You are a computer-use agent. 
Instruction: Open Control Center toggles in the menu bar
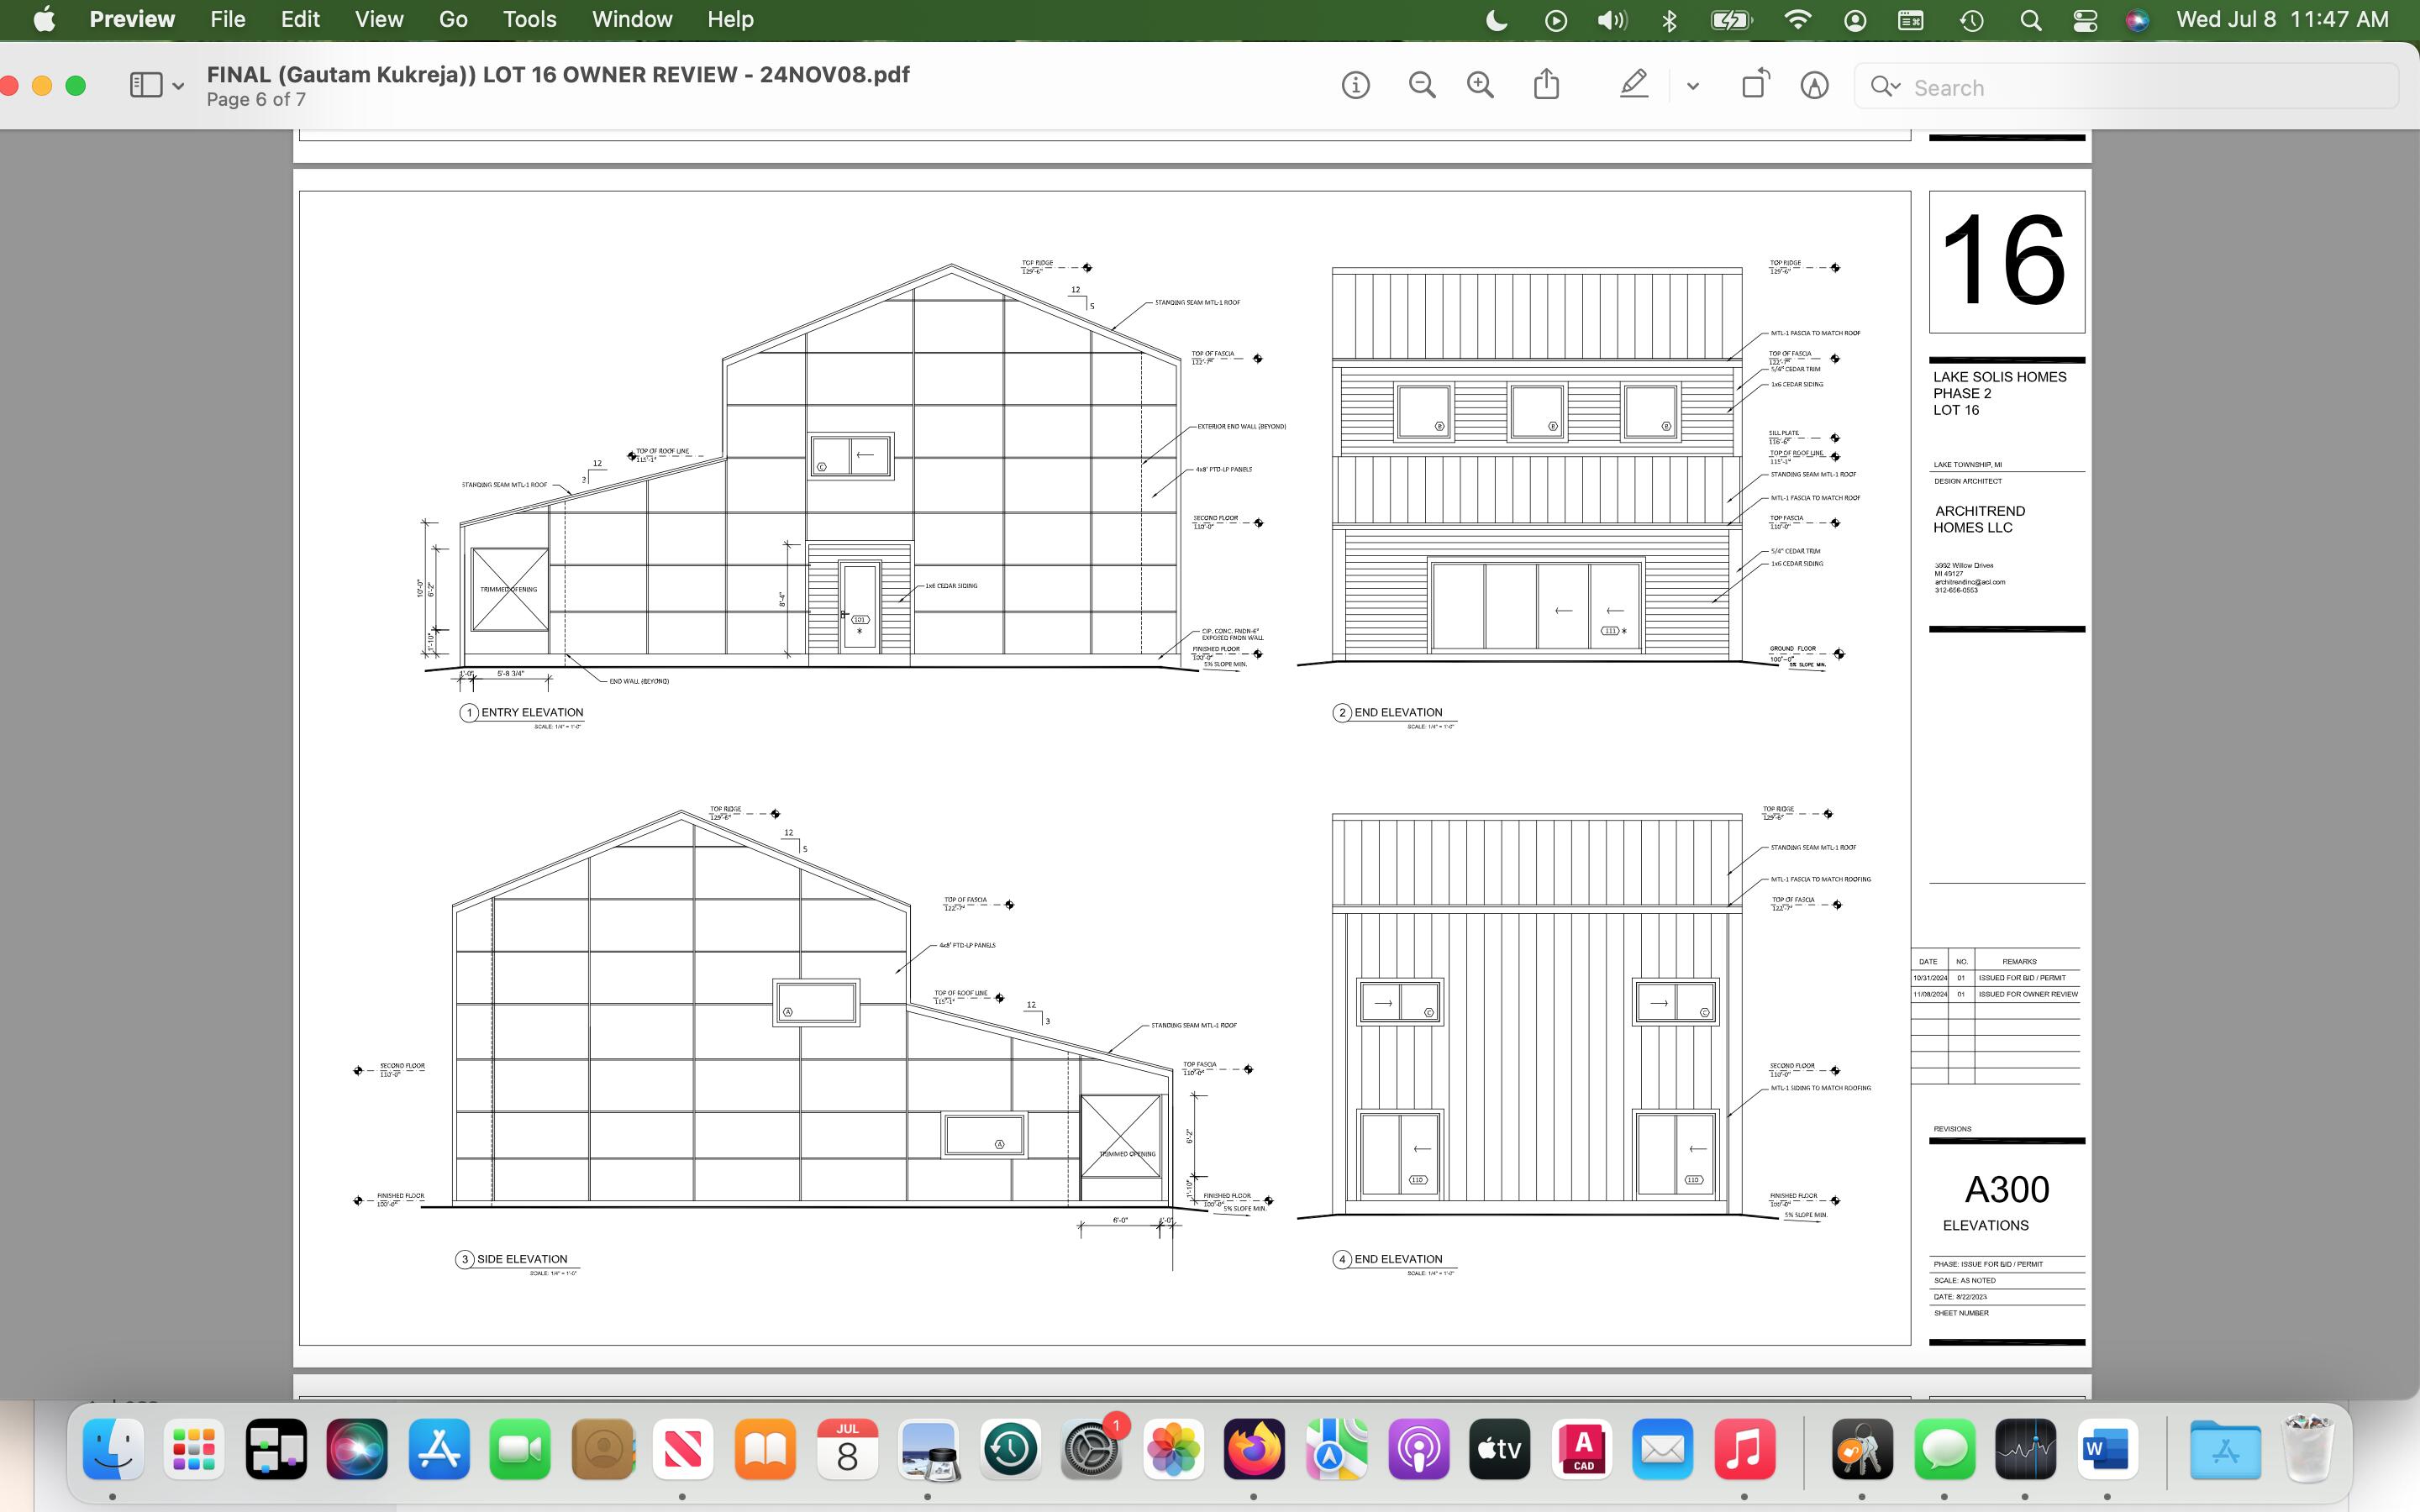2085,20
